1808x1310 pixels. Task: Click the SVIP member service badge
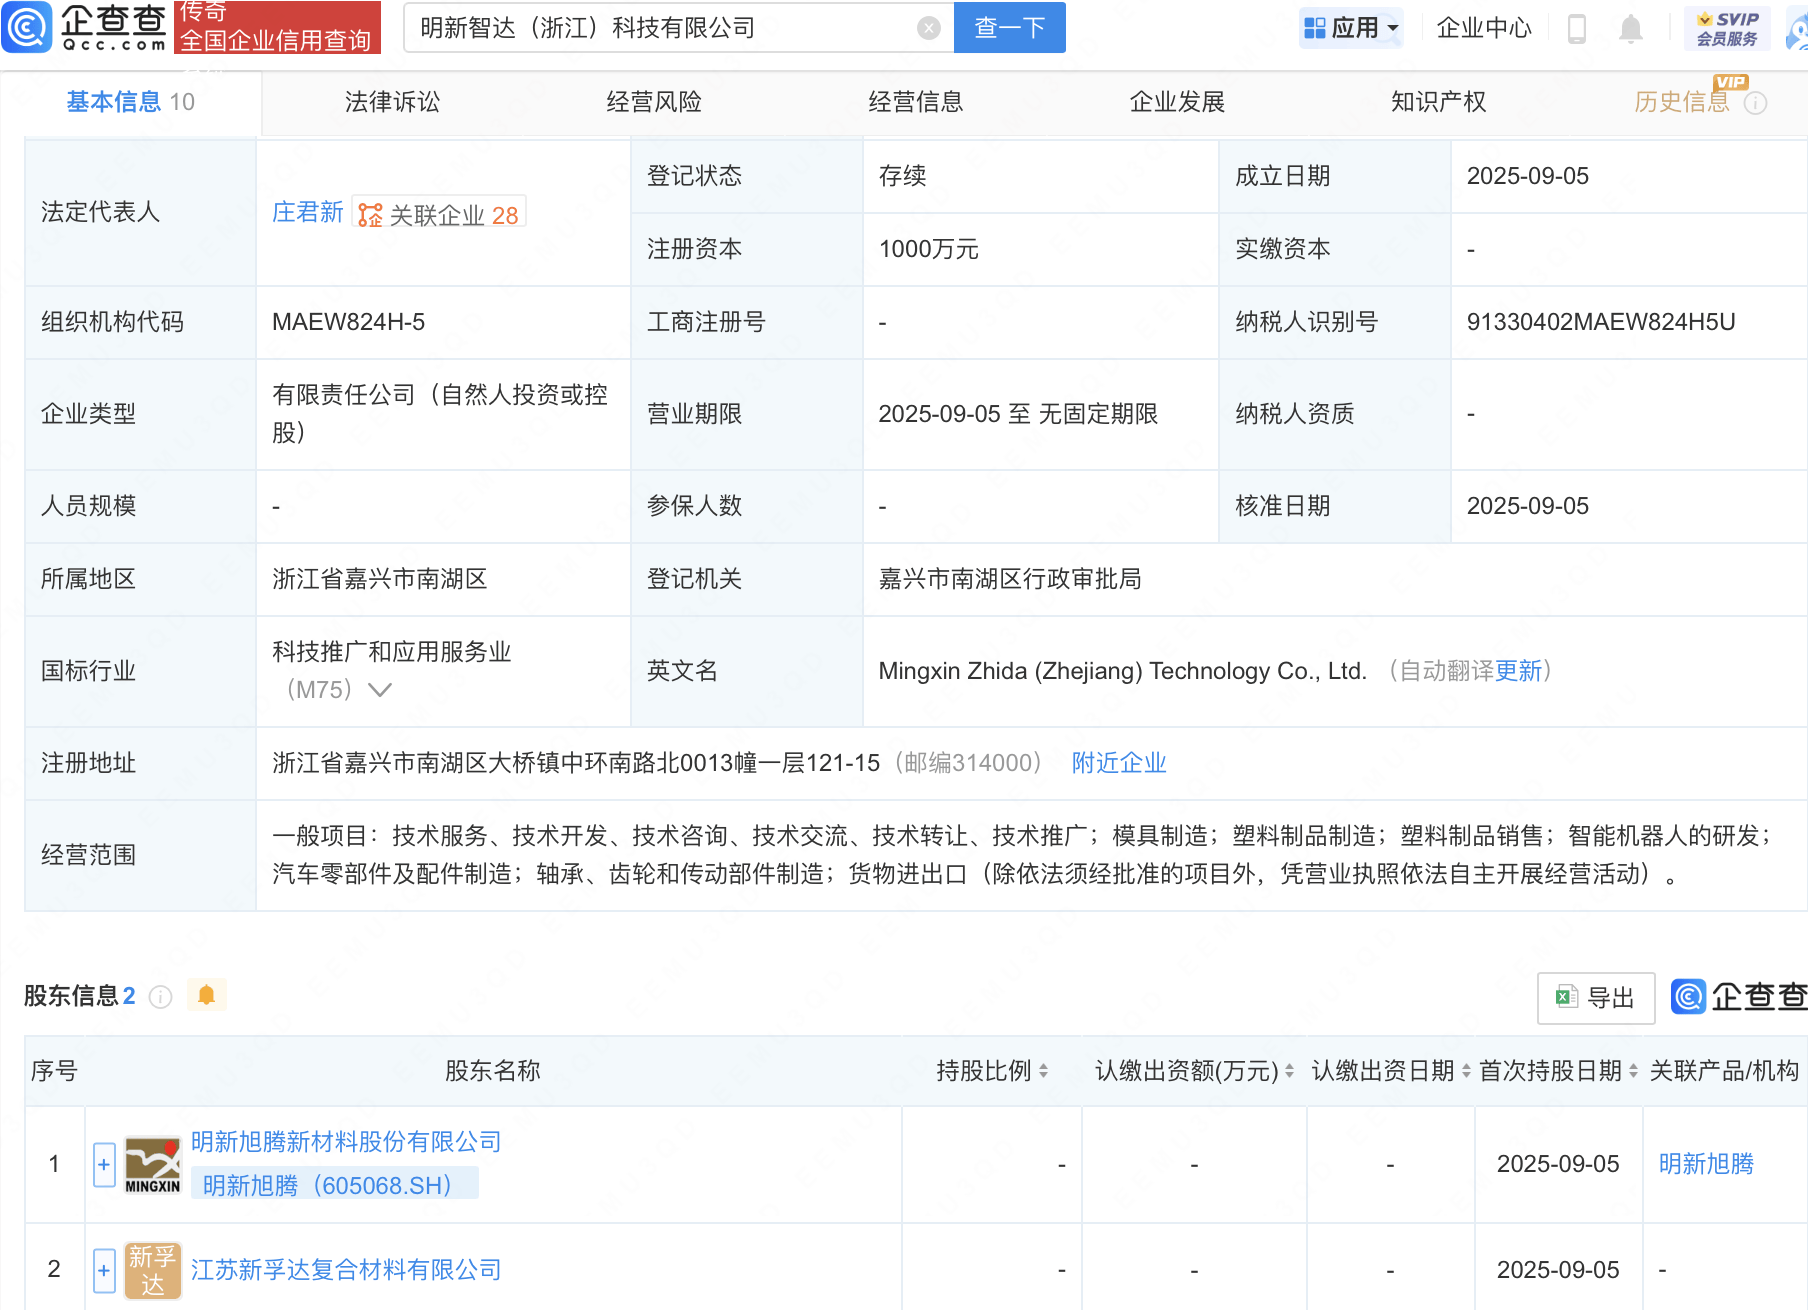coord(1727,28)
